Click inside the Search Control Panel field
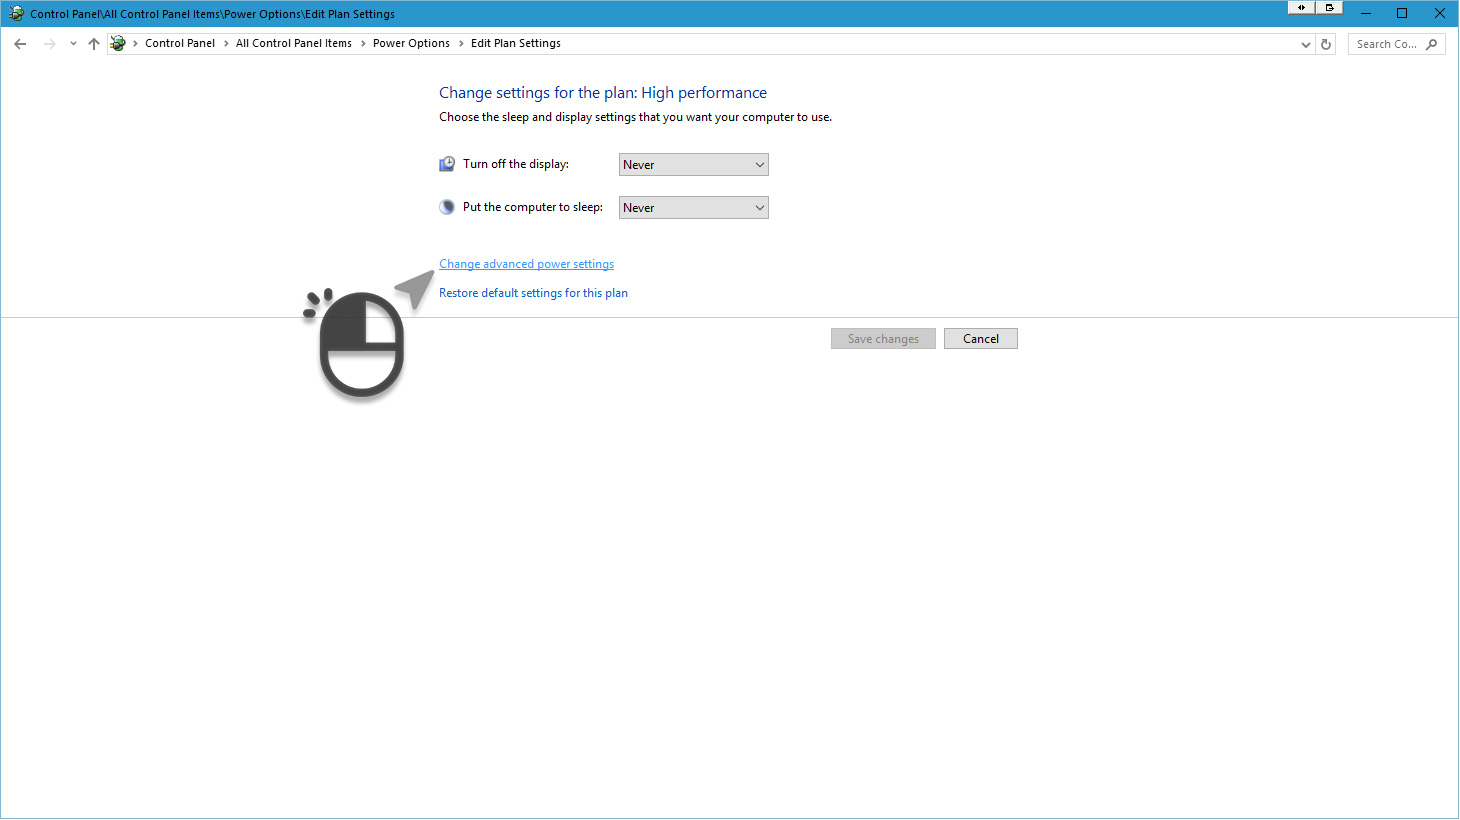This screenshot has width=1460, height=820. coord(1385,44)
